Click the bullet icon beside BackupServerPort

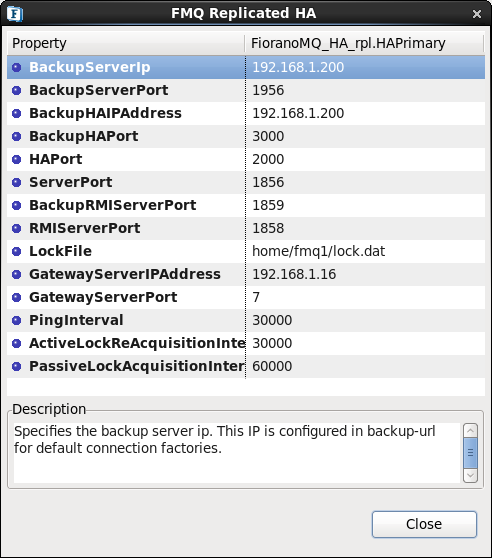click(17, 90)
